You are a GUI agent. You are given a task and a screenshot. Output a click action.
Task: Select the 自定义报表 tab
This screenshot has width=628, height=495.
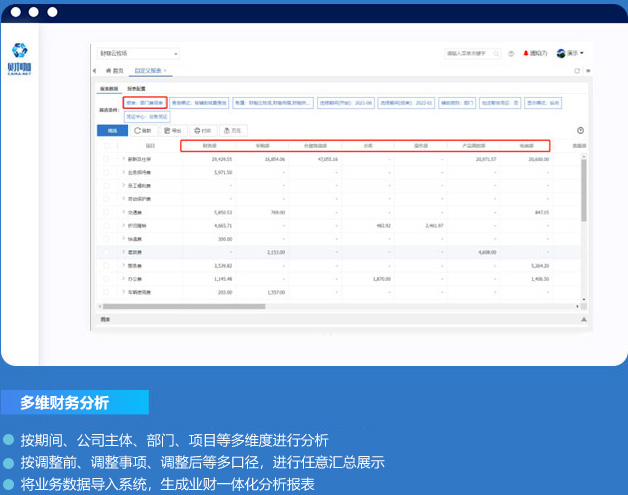click(x=148, y=70)
